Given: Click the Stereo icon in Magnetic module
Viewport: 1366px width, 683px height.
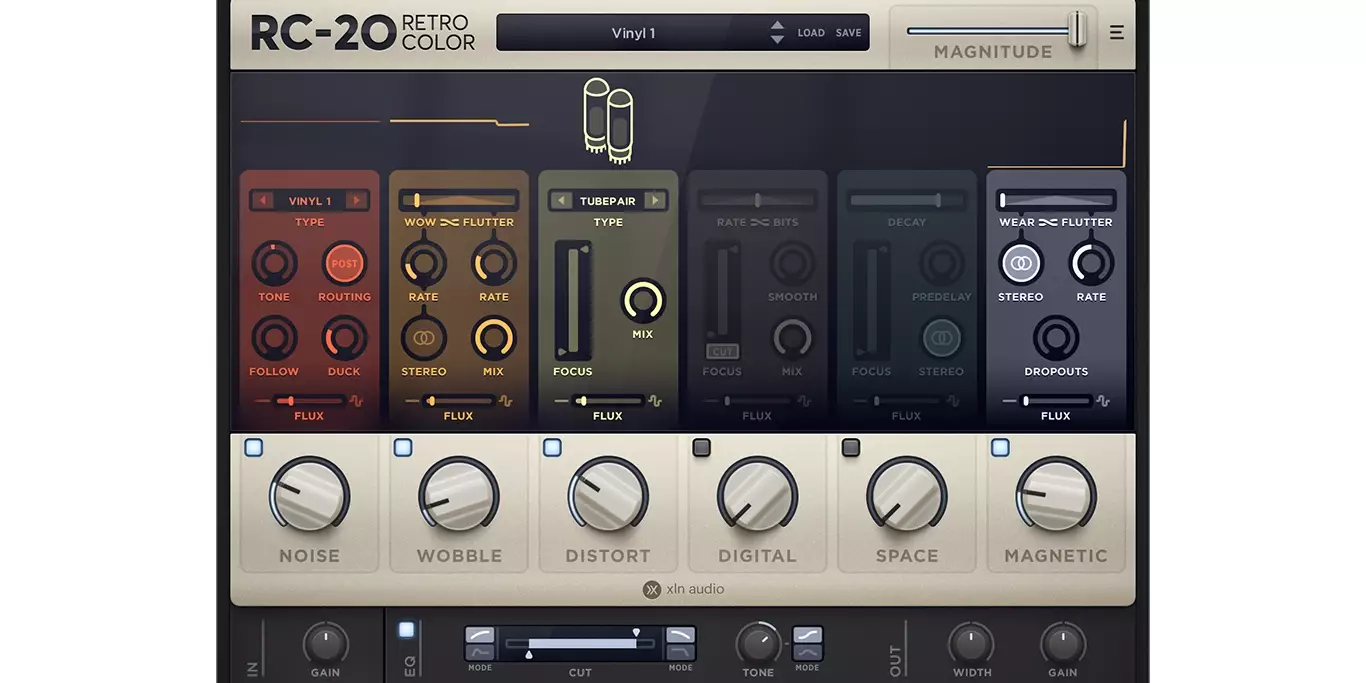Looking at the screenshot, I should click(1021, 264).
